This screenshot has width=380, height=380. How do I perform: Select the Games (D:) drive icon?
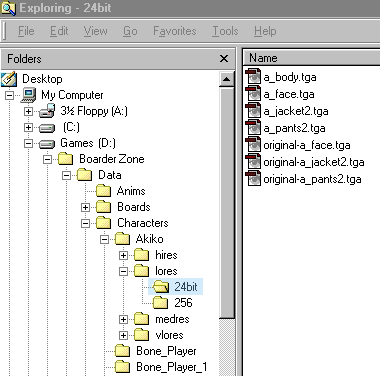(x=47, y=144)
